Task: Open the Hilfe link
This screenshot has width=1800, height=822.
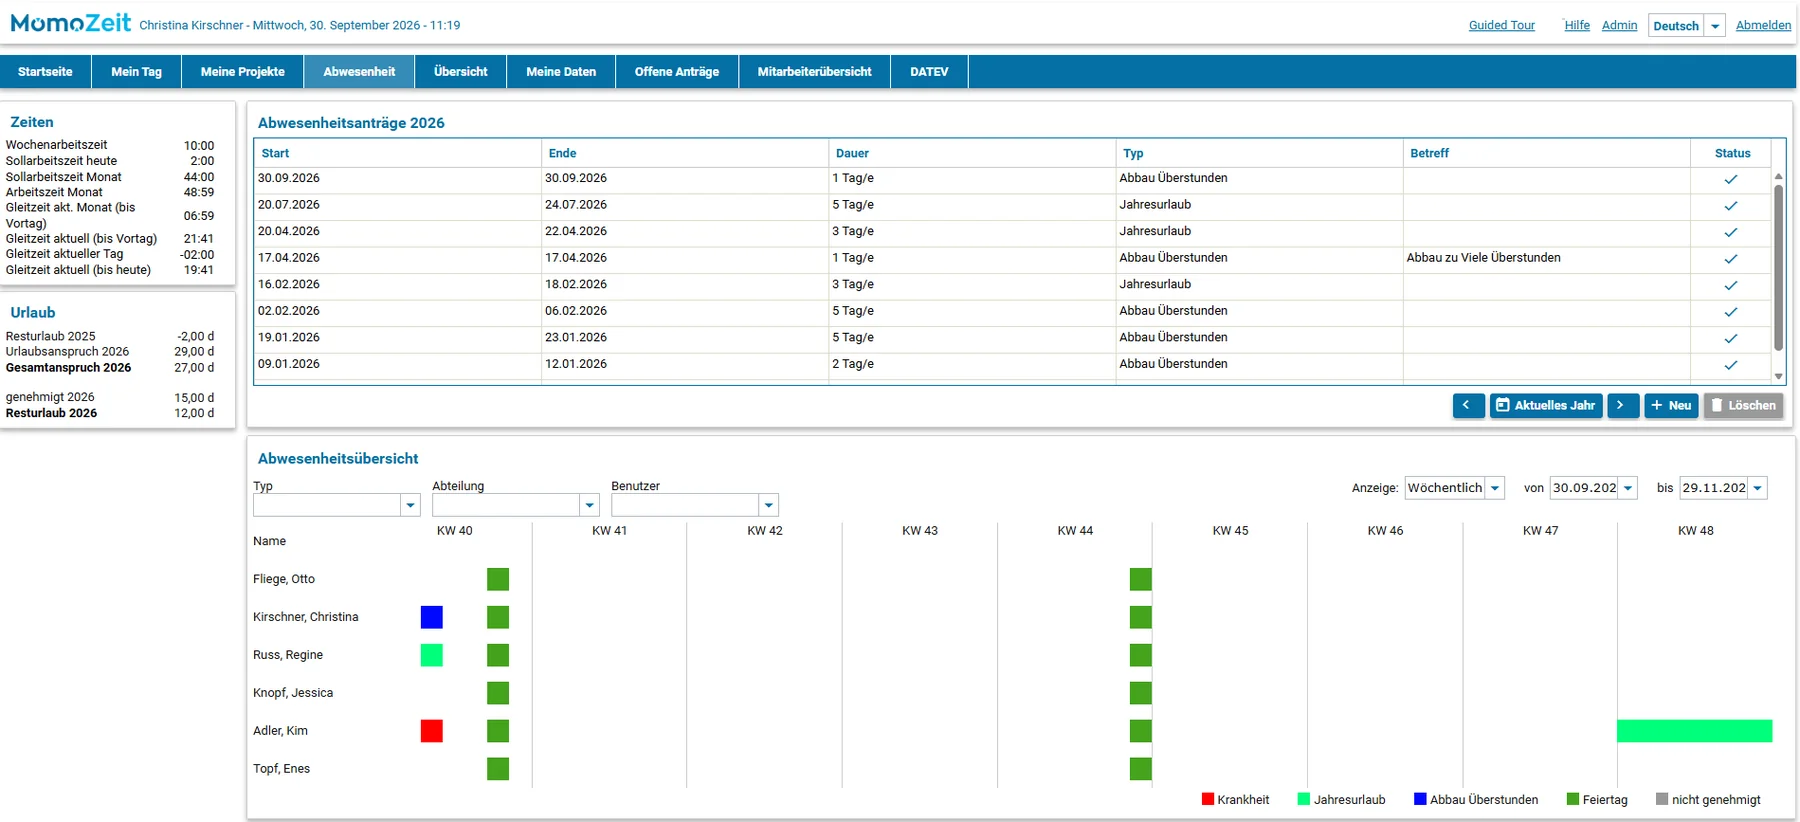Action: pyautogui.click(x=1577, y=26)
